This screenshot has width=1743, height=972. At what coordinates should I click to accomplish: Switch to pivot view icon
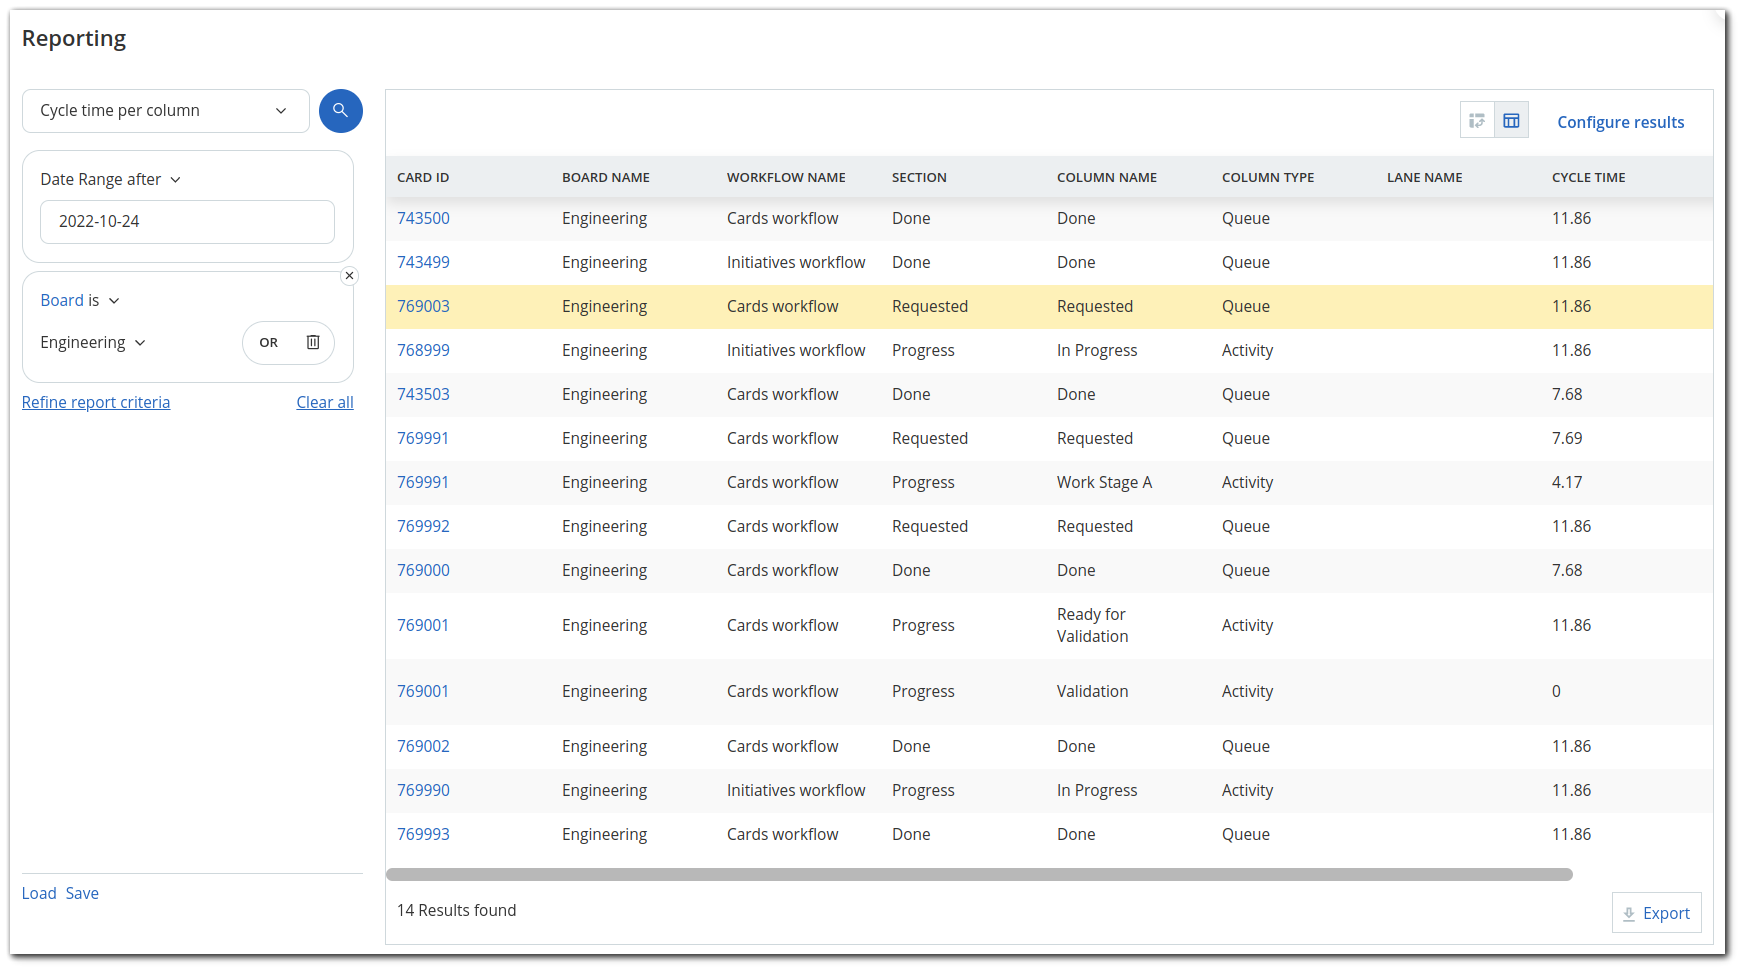[1477, 119]
